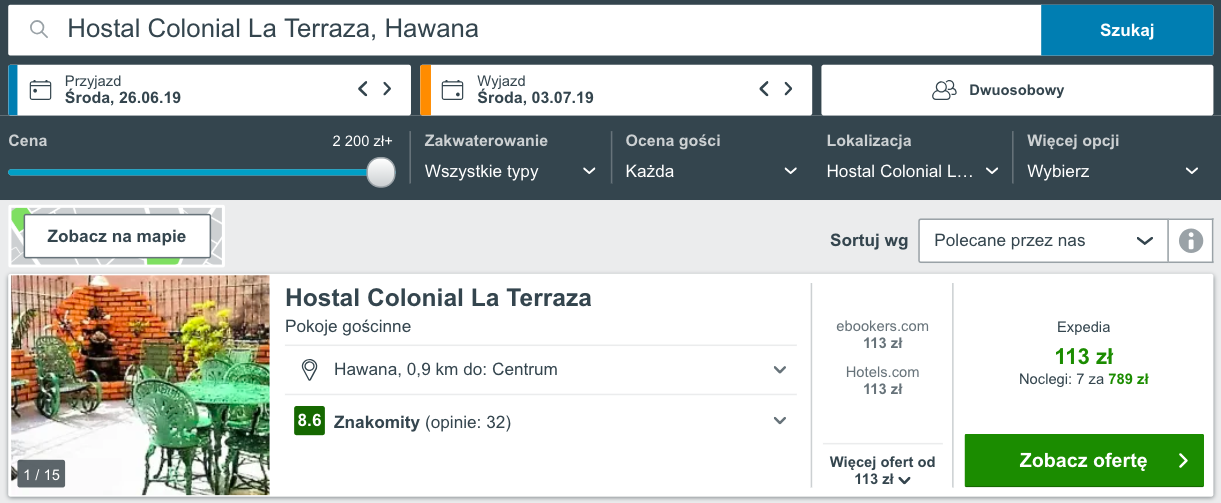Open the check-out calendar icon
The width and height of the screenshot is (1221, 503).
pyautogui.click(x=452, y=90)
